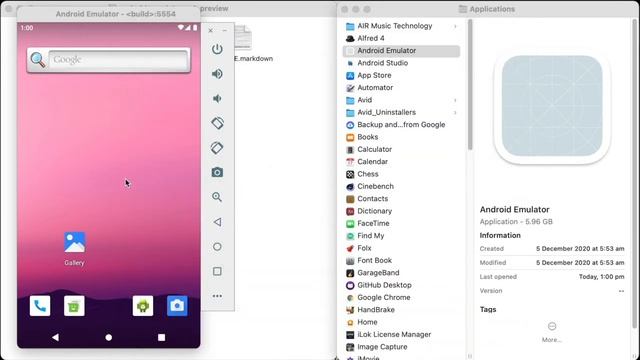This screenshot has height=360, width=640.
Task: Select Cinebench in Applications list
Action: pos(401,186)
